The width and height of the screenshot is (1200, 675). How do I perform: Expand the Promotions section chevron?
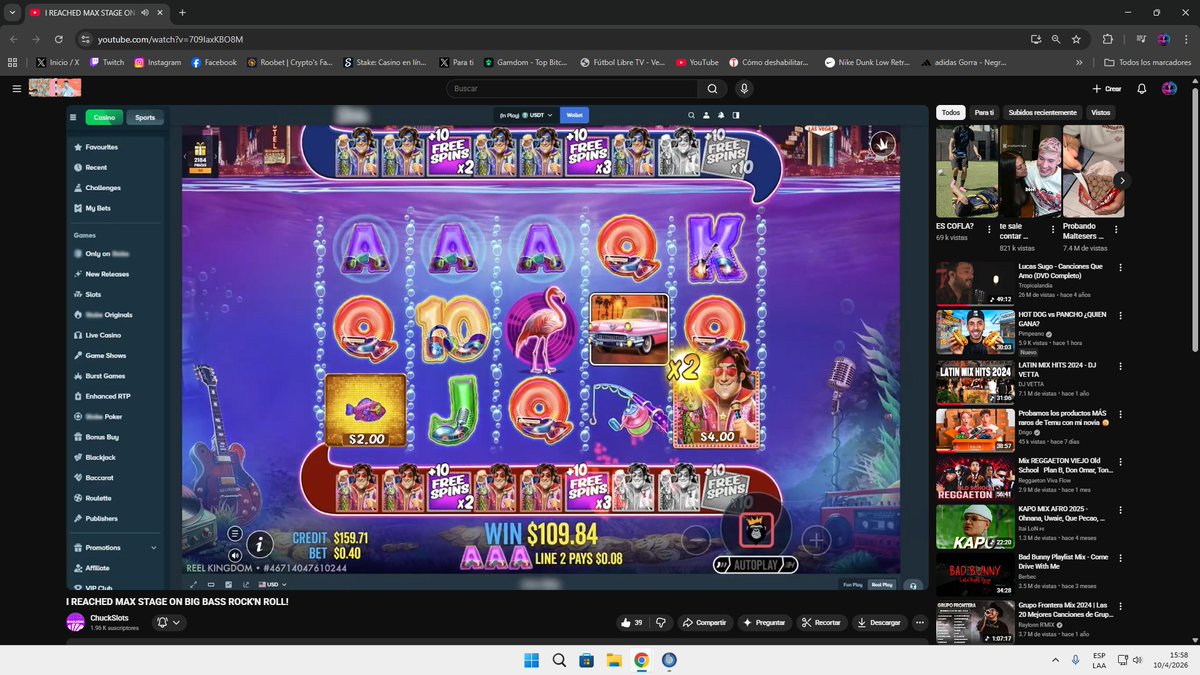[x=153, y=548]
